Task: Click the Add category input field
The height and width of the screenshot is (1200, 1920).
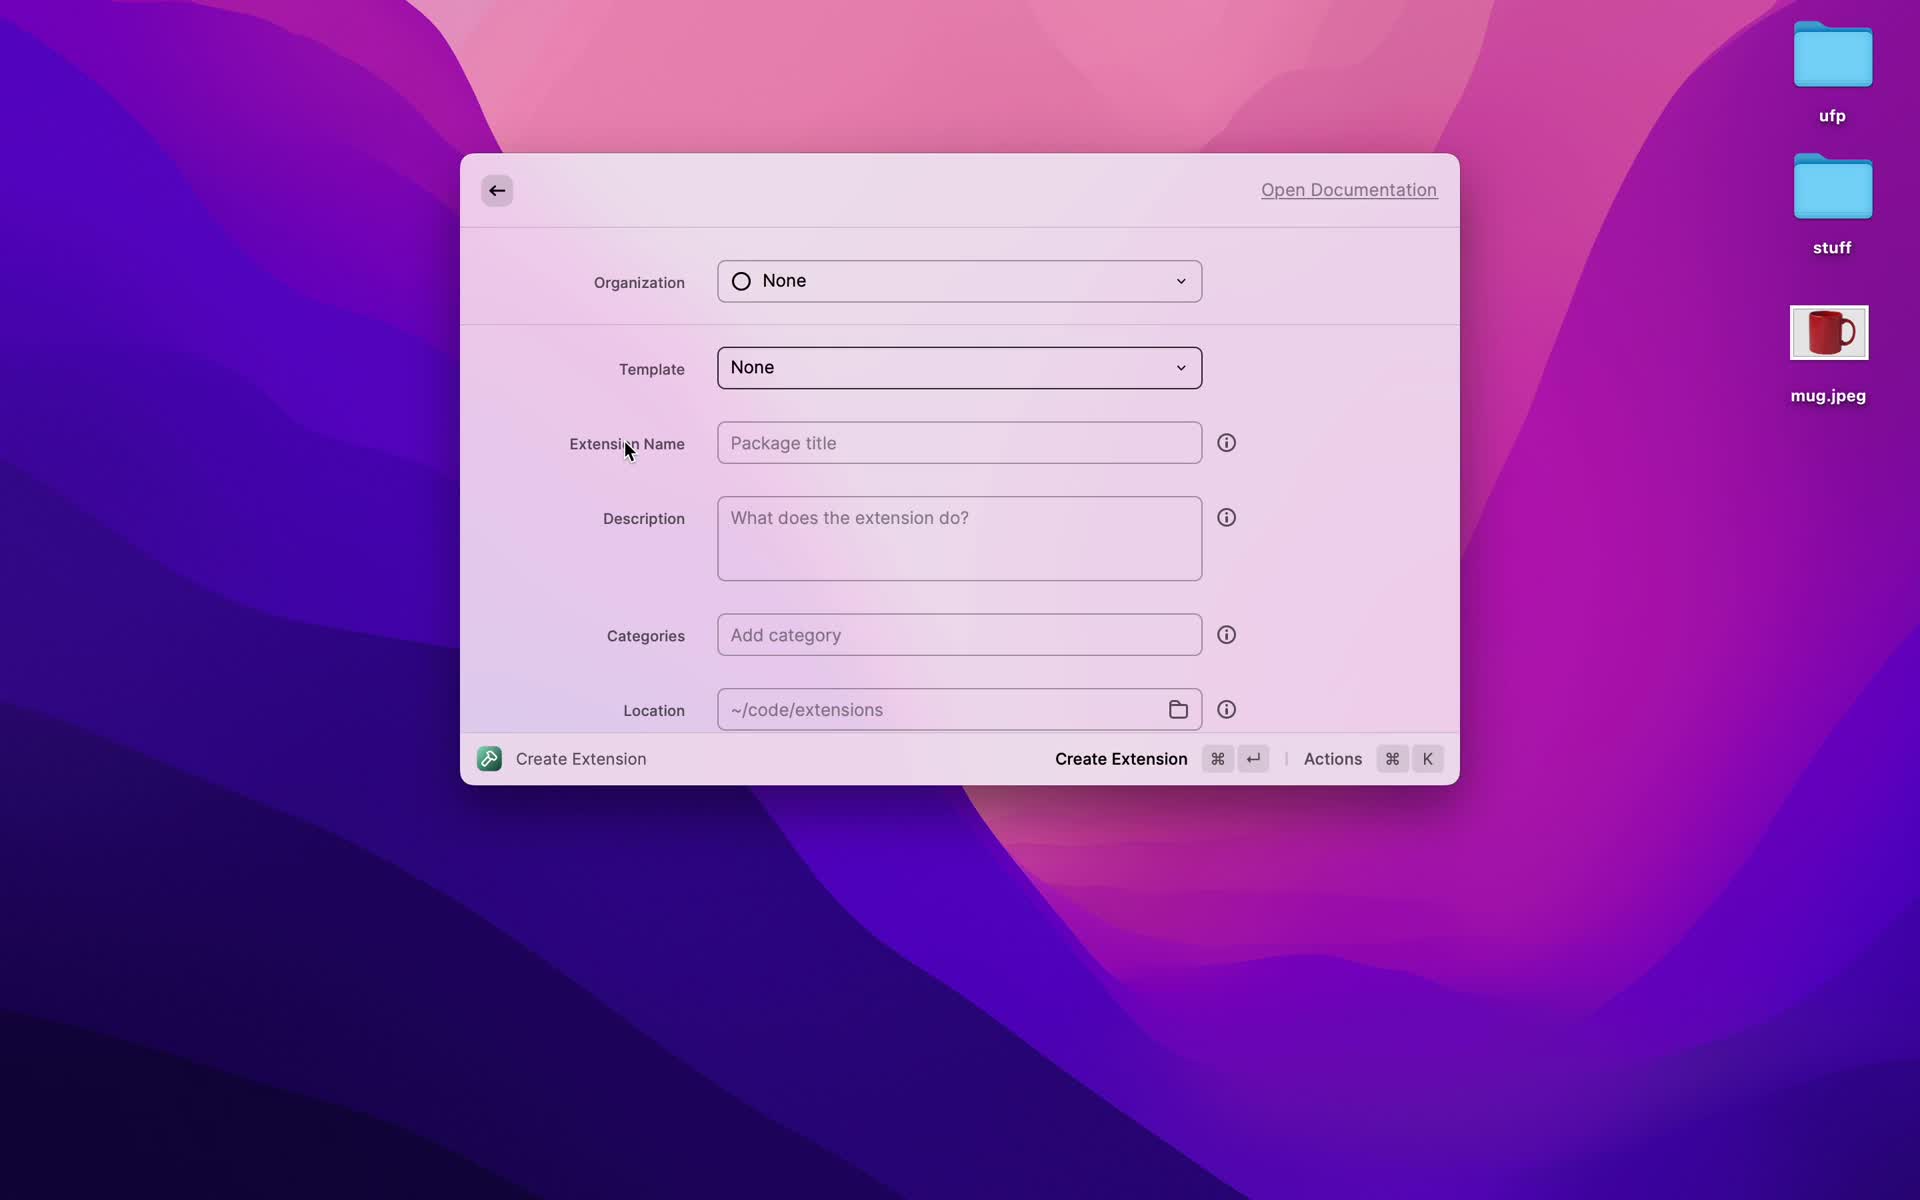Action: pyautogui.click(x=959, y=635)
